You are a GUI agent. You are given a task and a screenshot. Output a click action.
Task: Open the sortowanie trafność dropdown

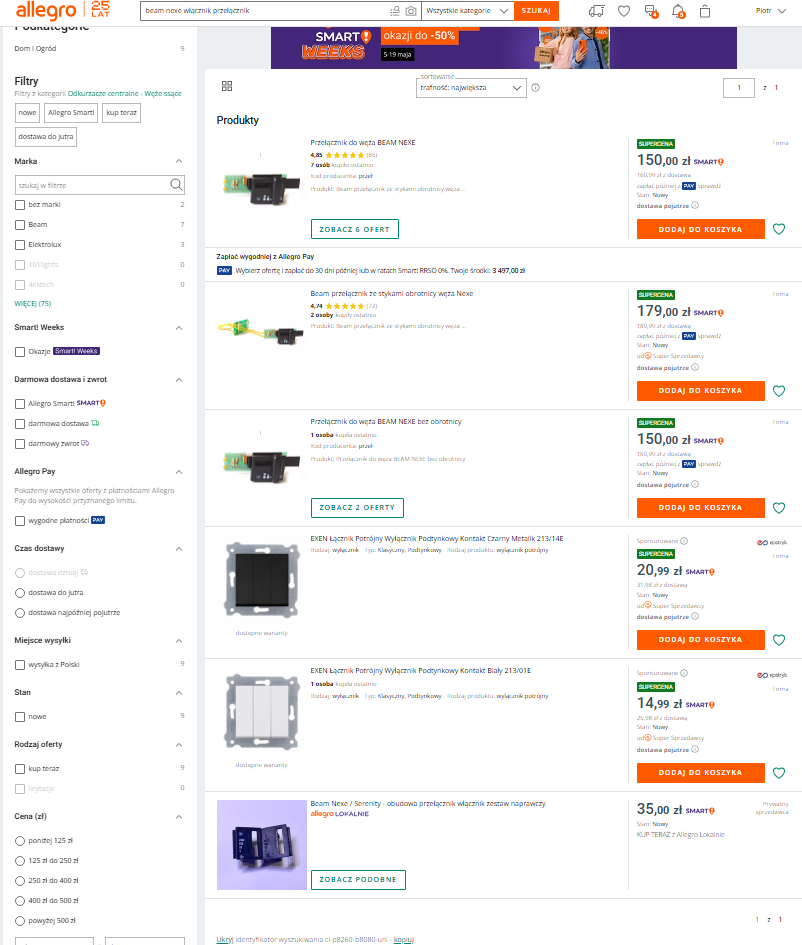[x=471, y=88]
